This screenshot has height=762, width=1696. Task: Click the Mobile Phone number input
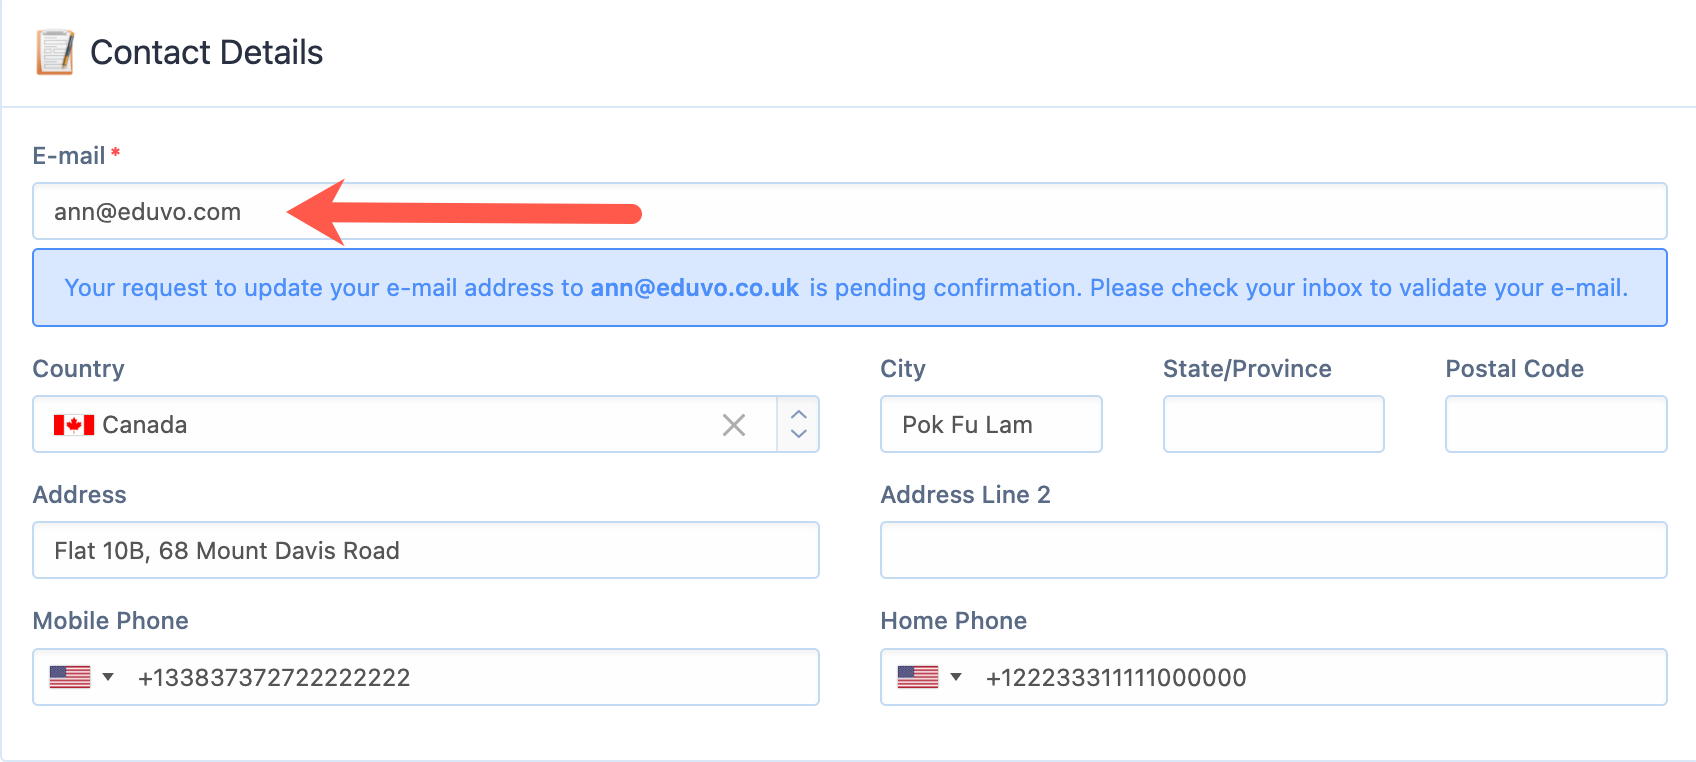point(470,677)
